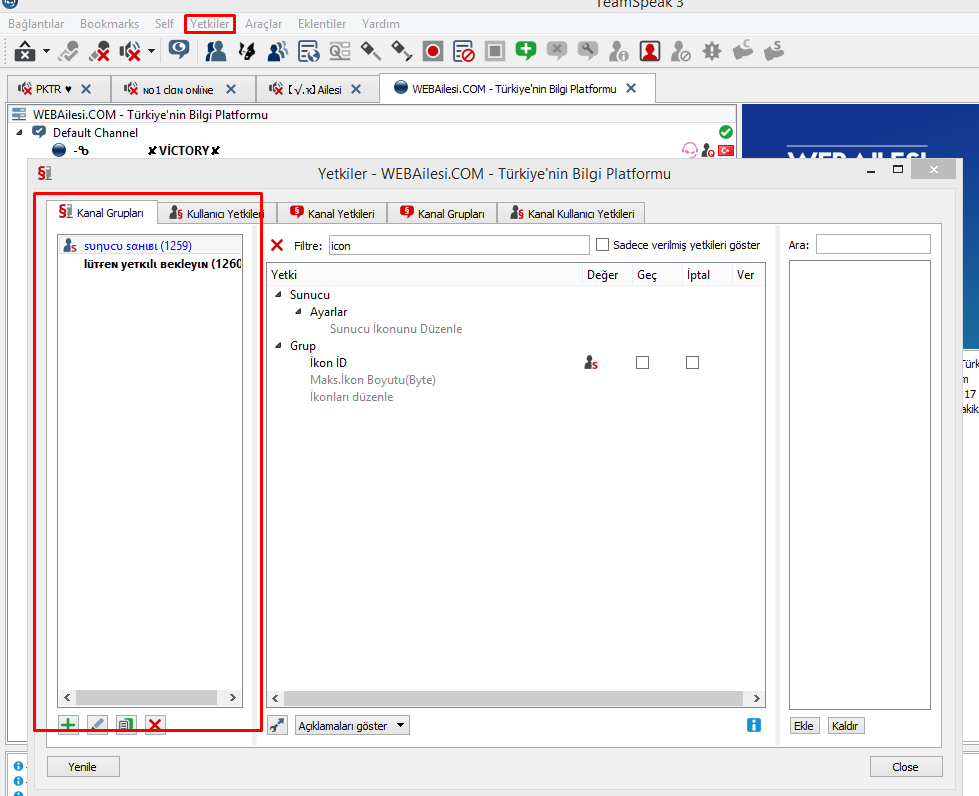
Task: Click the greyed disconnect plug icon
Action: [x=68, y=51]
